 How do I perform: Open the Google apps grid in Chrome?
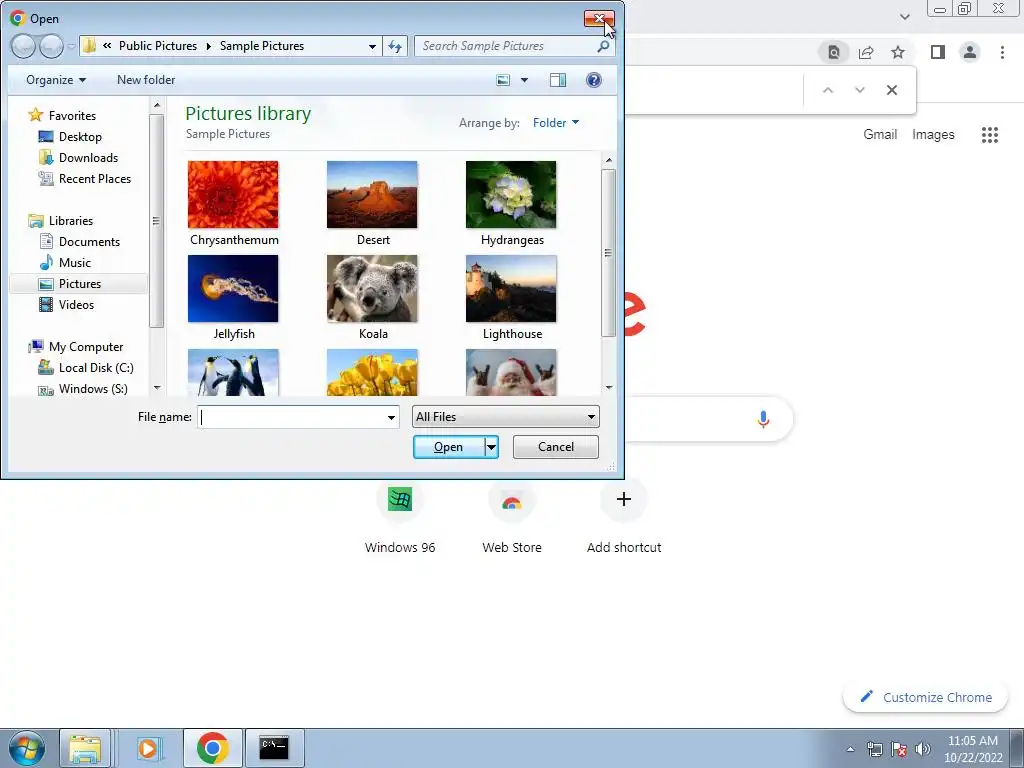pyautogui.click(x=989, y=135)
